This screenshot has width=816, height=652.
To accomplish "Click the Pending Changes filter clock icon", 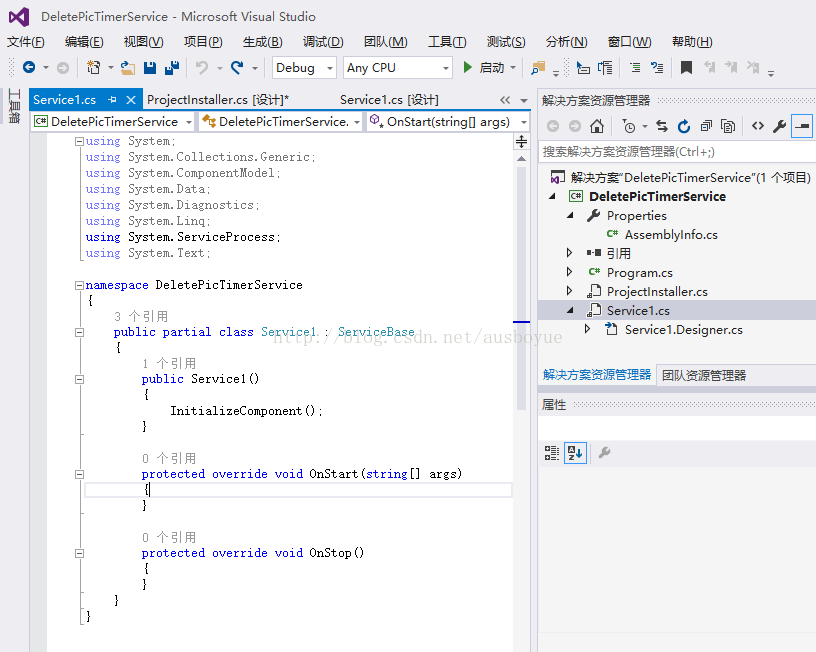I will [x=629, y=126].
